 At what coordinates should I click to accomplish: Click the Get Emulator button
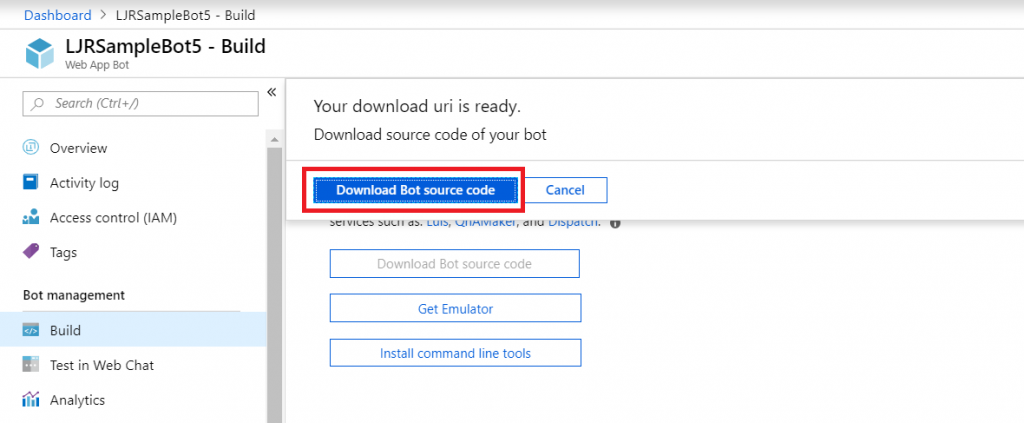click(455, 308)
